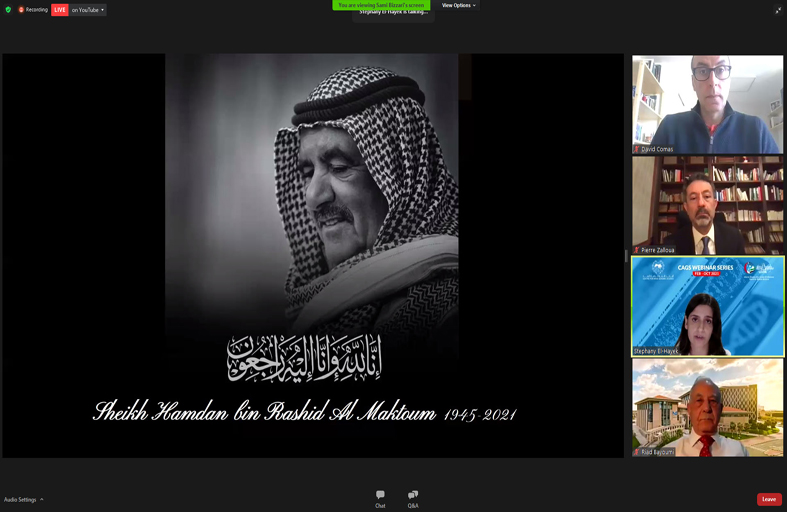This screenshot has width=787, height=512.
Task: Expand the on YouTube live dropdown
Action: (89, 9)
